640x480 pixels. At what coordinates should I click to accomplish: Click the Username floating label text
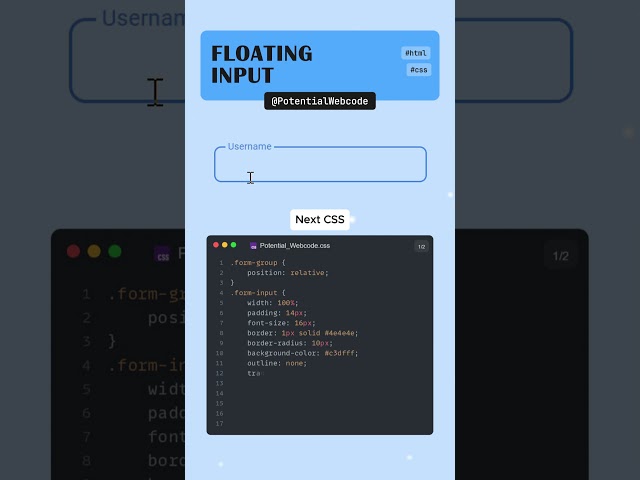249,147
